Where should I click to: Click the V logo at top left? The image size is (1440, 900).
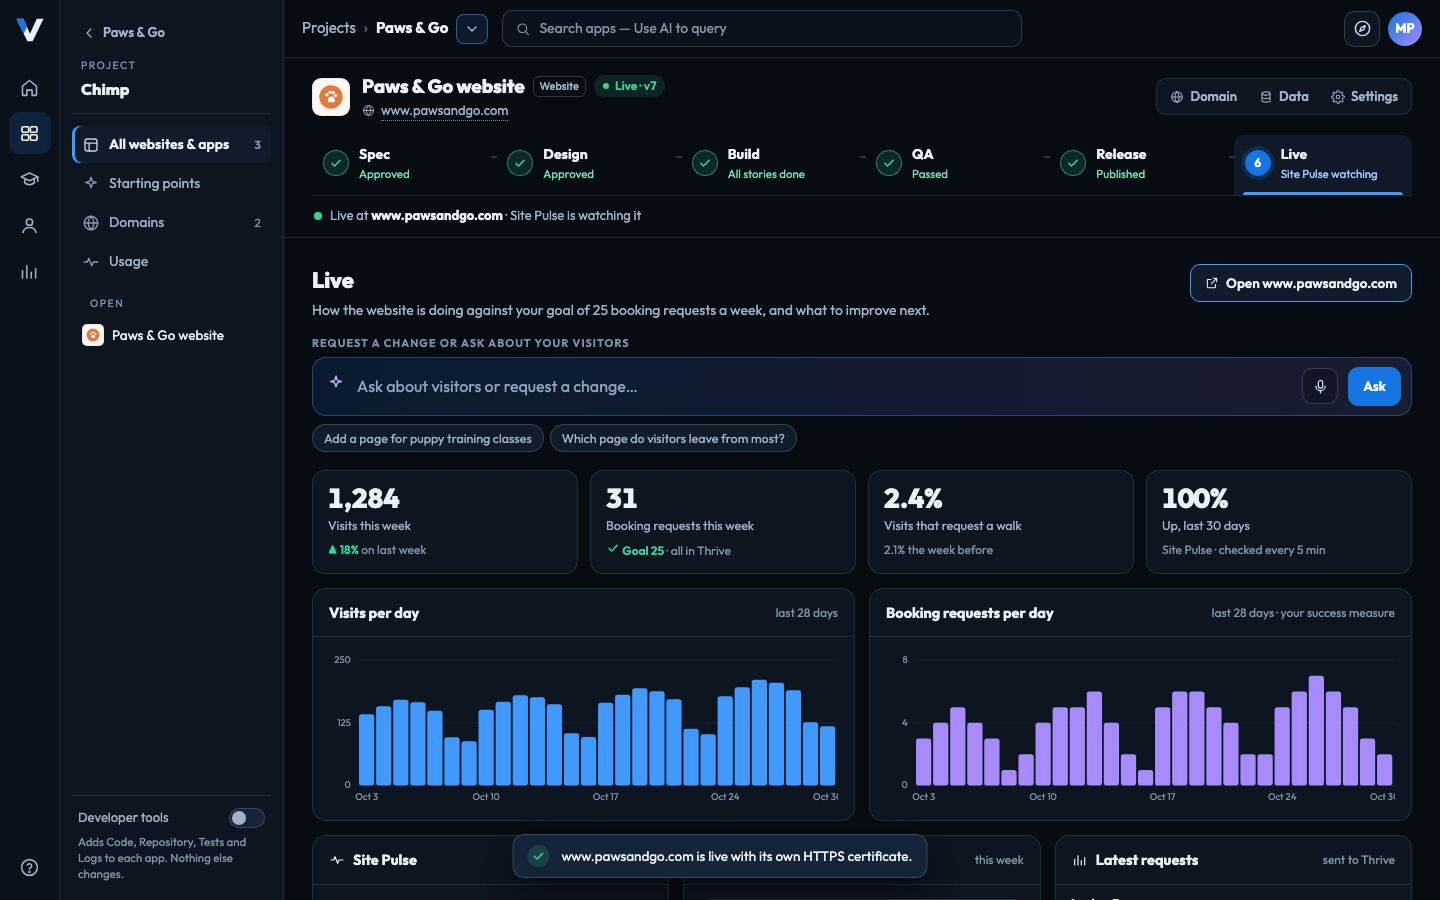tap(30, 30)
